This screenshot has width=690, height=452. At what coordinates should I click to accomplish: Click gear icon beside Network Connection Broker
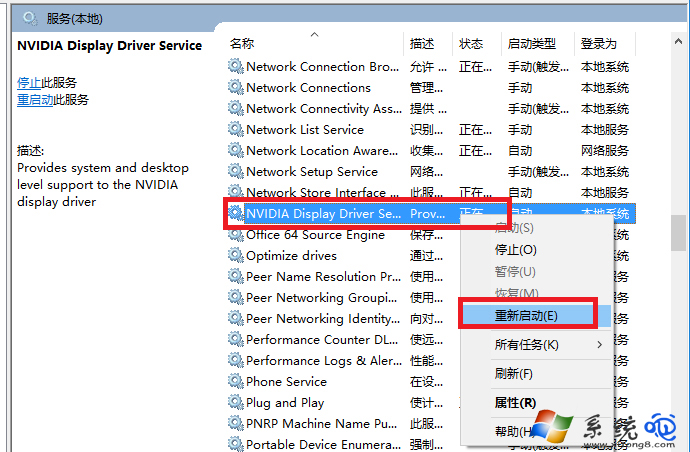pyautogui.click(x=235, y=67)
